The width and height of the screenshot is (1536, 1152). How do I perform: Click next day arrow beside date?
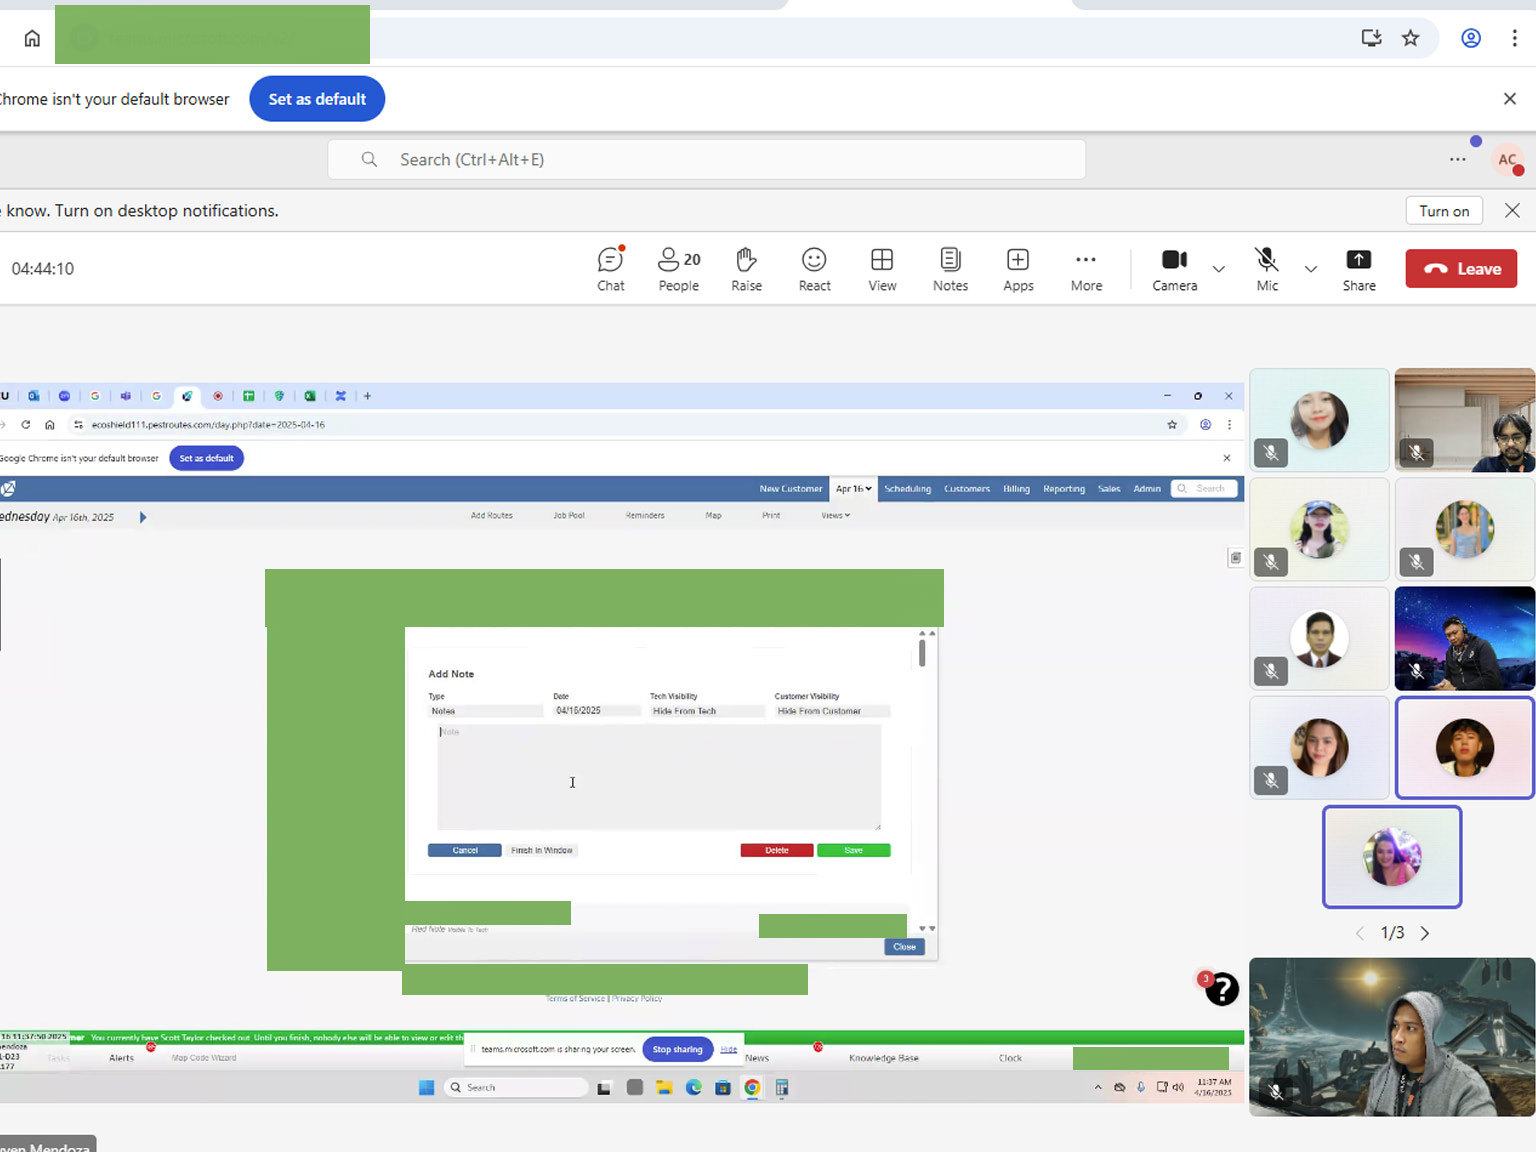click(x=143, y=517)
